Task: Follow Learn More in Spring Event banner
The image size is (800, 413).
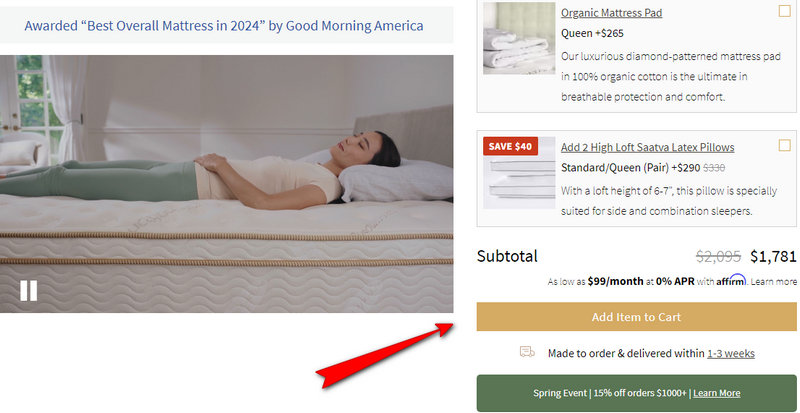Action: [716, 393]
